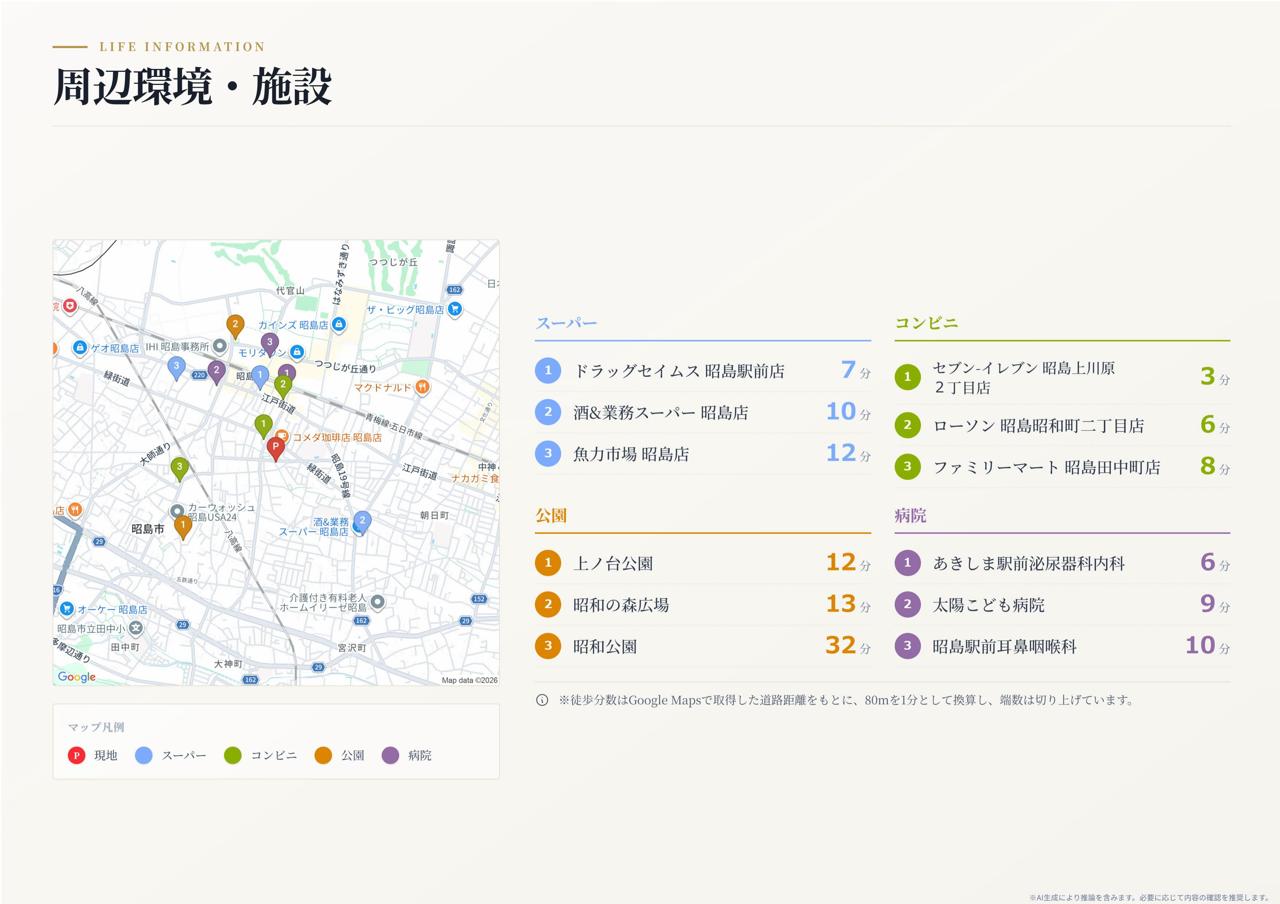Click the 周辺環境・施設 page title
The height and width of the screenshot is (904, 1280).
coord(192,87)
